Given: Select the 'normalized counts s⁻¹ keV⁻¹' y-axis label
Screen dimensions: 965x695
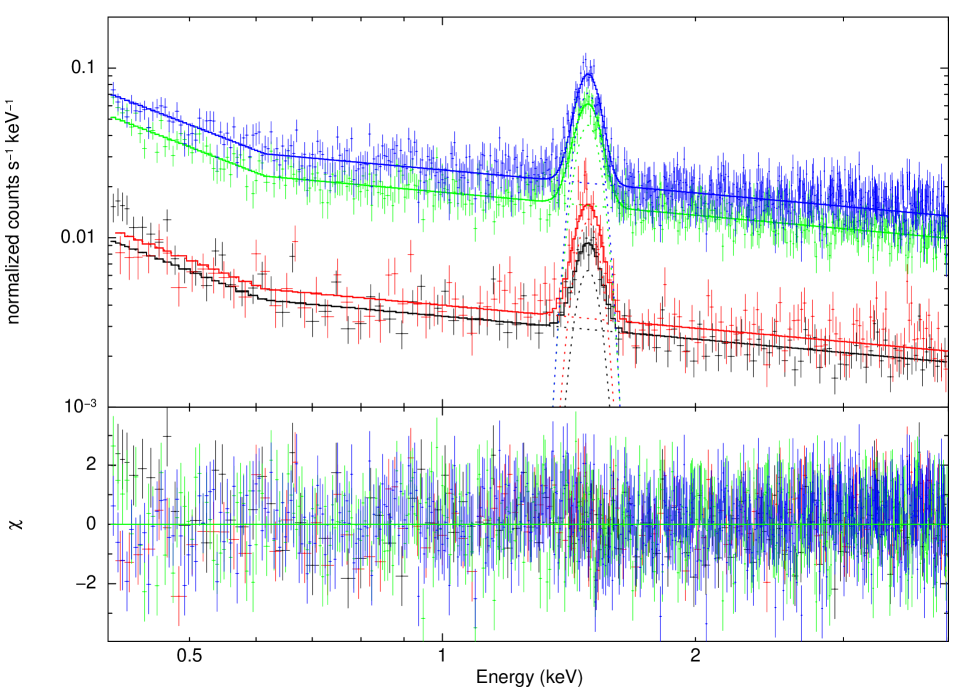Looking at the screenshot, I should [x=14, y=211].
